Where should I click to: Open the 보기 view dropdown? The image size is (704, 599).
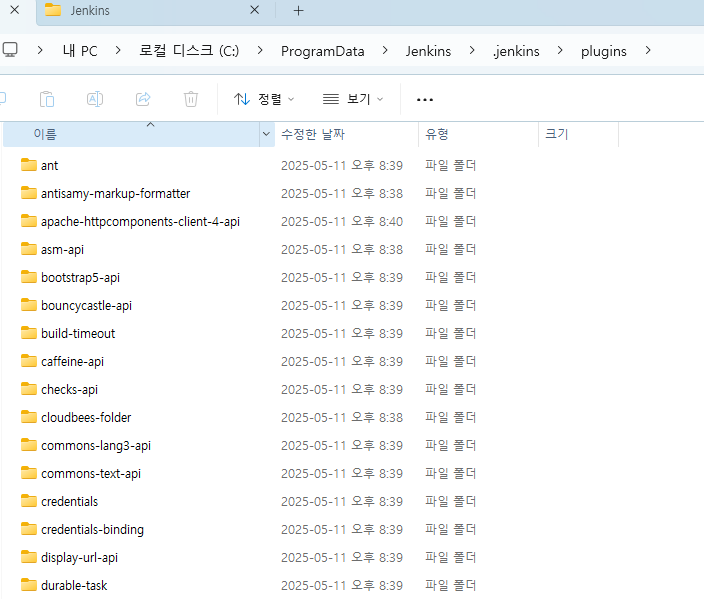(353, 99)
